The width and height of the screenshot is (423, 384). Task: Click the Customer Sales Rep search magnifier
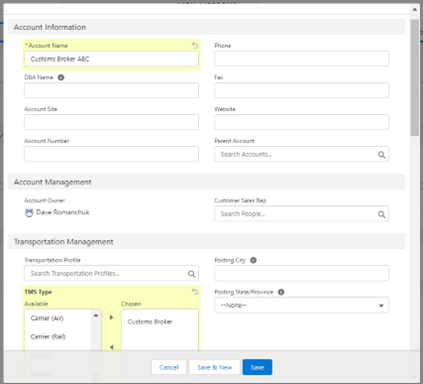[x=381, y=214]
